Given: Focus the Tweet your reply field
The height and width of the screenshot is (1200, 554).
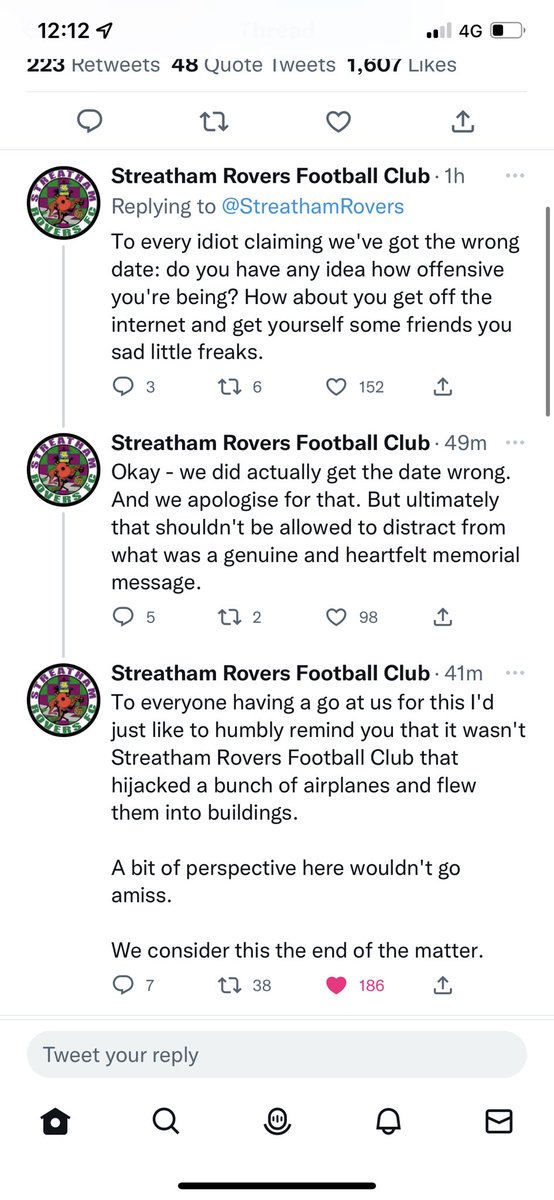Looking at the screenshot, I should (277, 1054).
